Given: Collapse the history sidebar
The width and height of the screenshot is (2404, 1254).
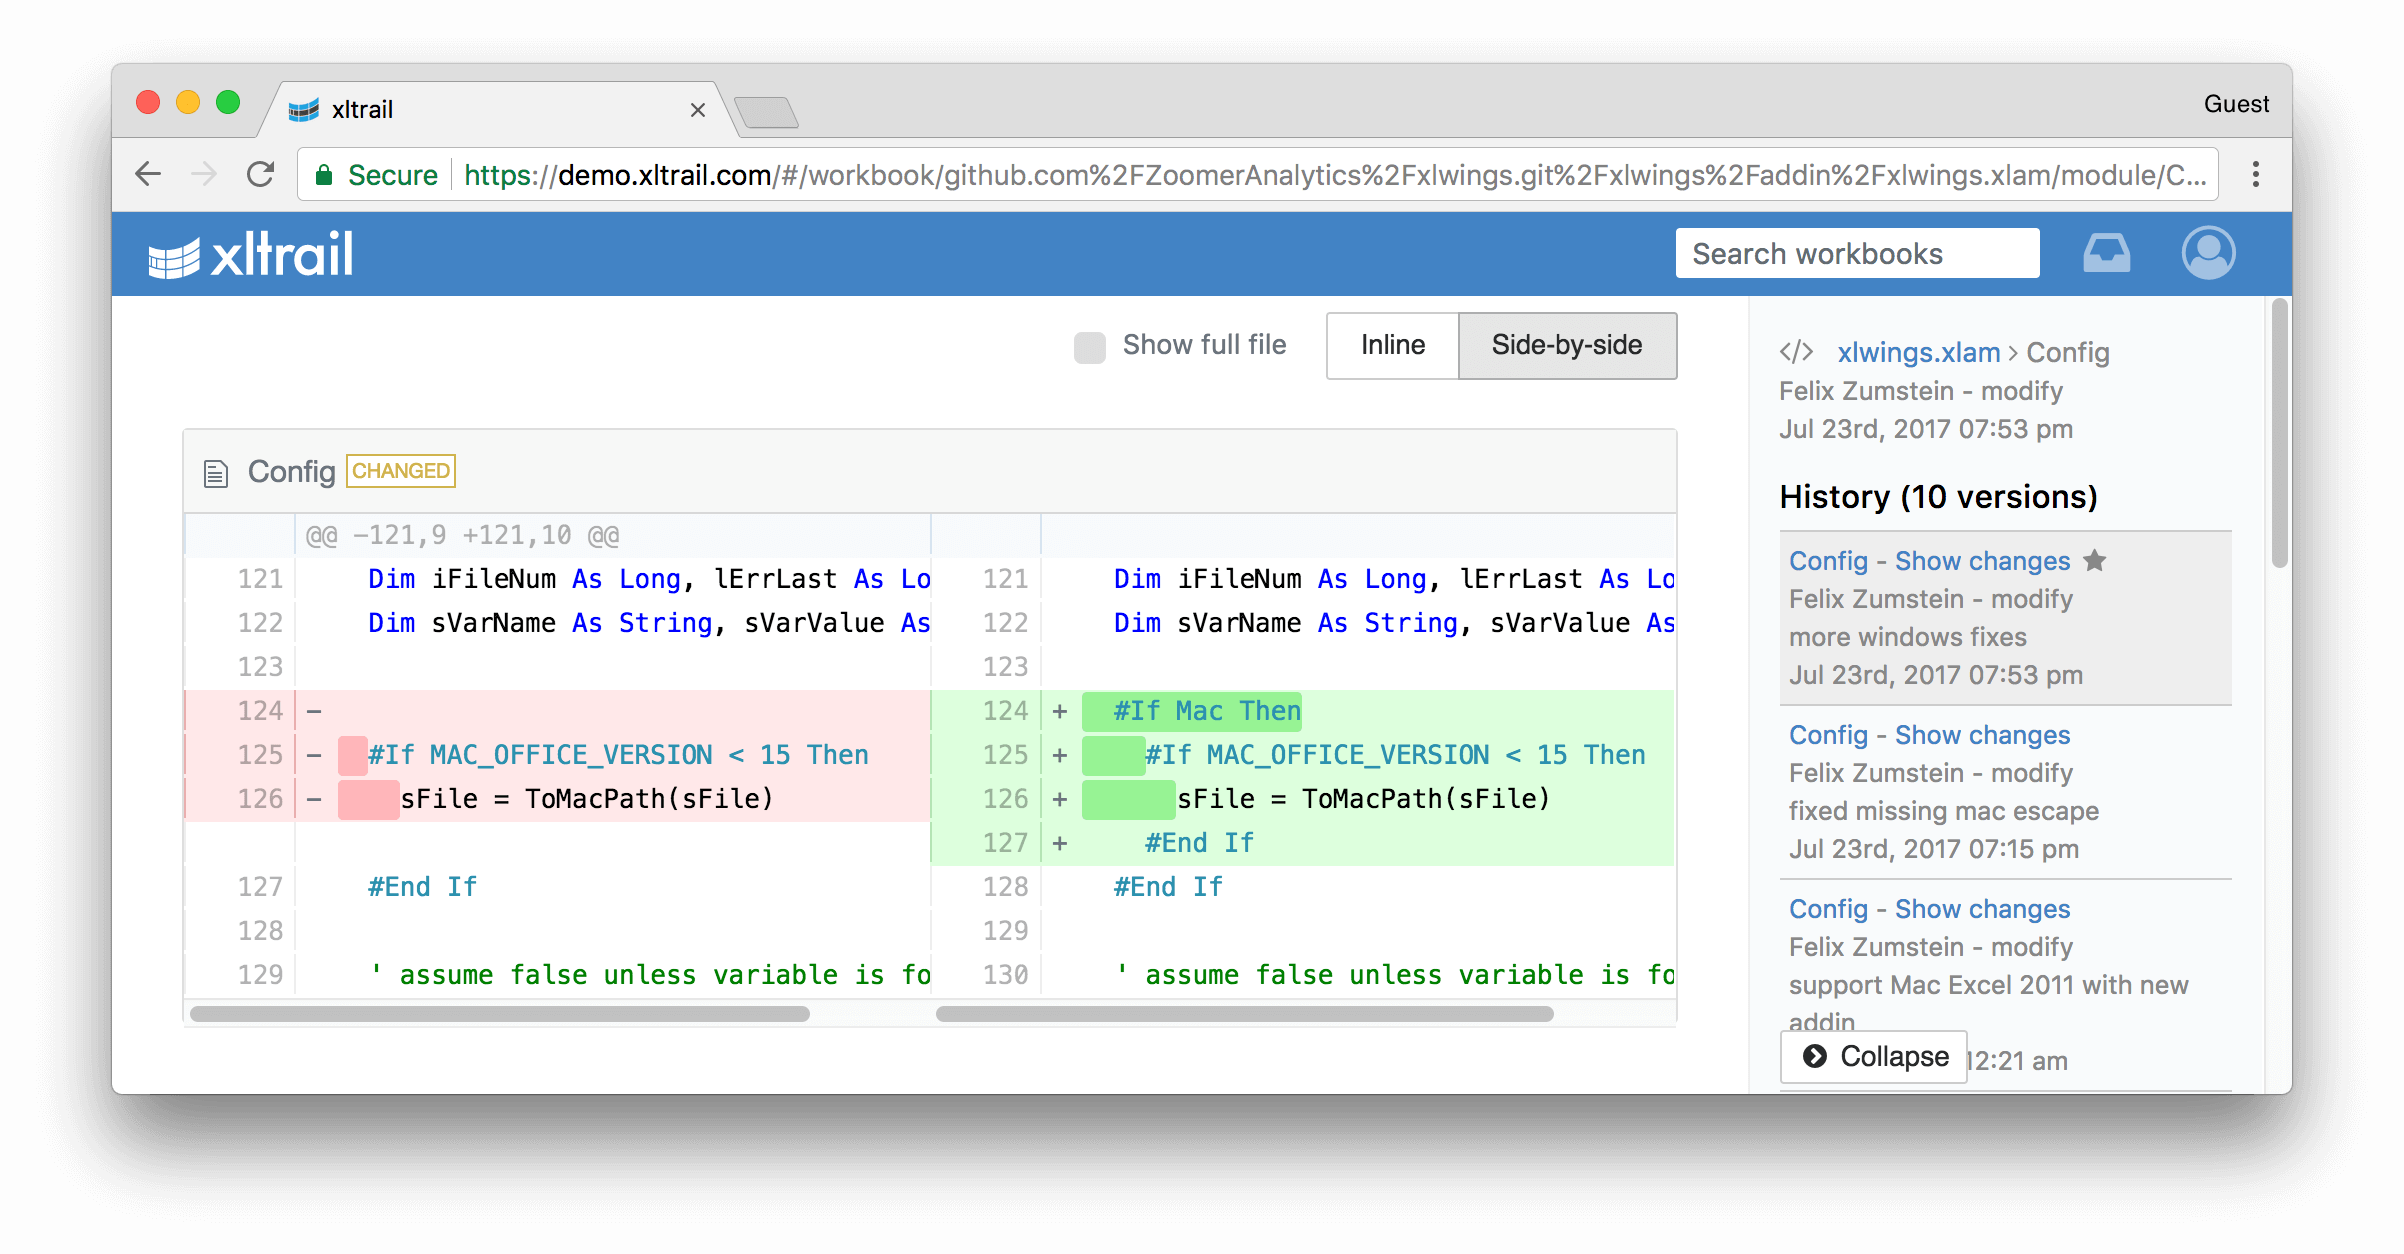Looking at the screenshot, I should point(1874,1056).
